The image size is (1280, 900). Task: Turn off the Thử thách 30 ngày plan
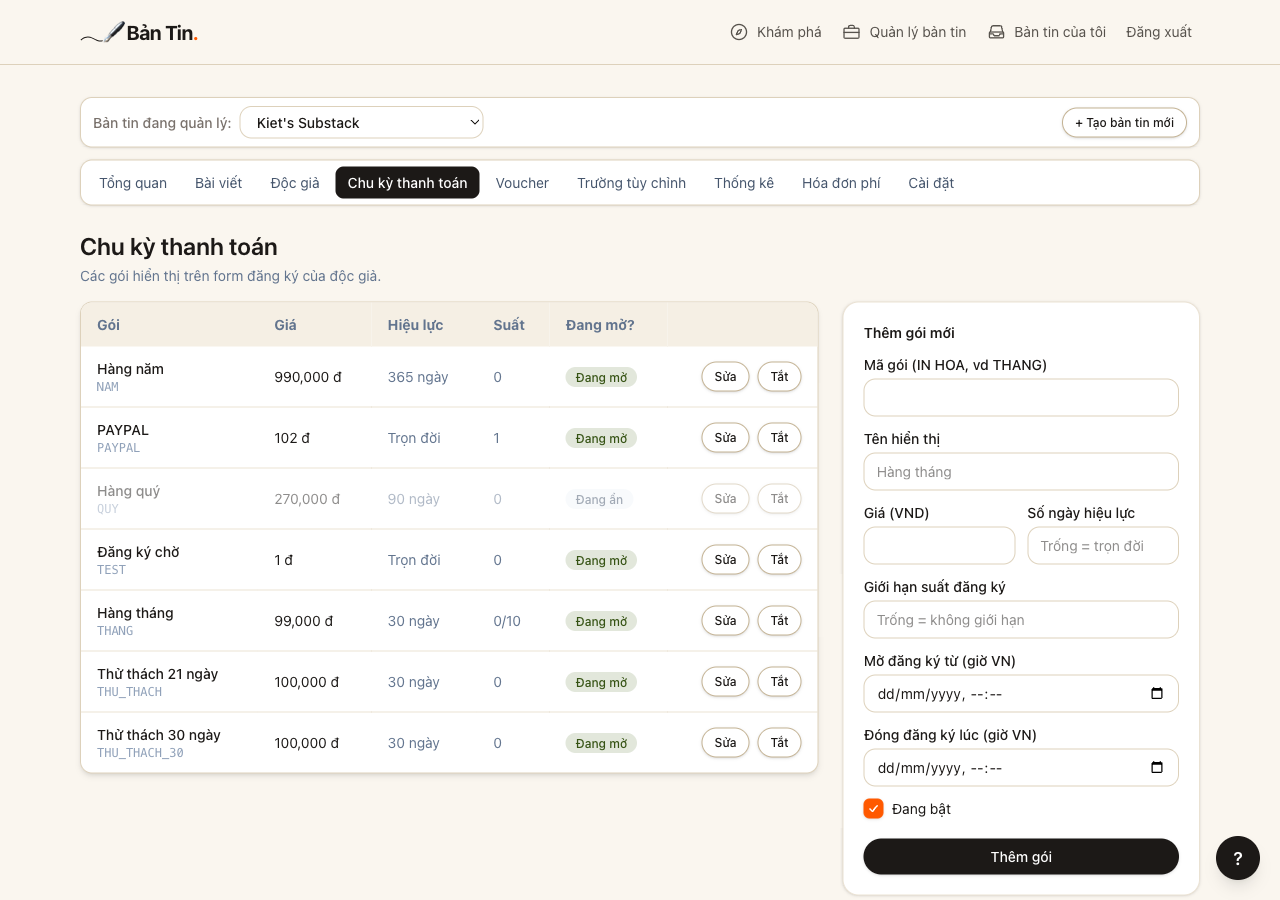click(779, 743)
